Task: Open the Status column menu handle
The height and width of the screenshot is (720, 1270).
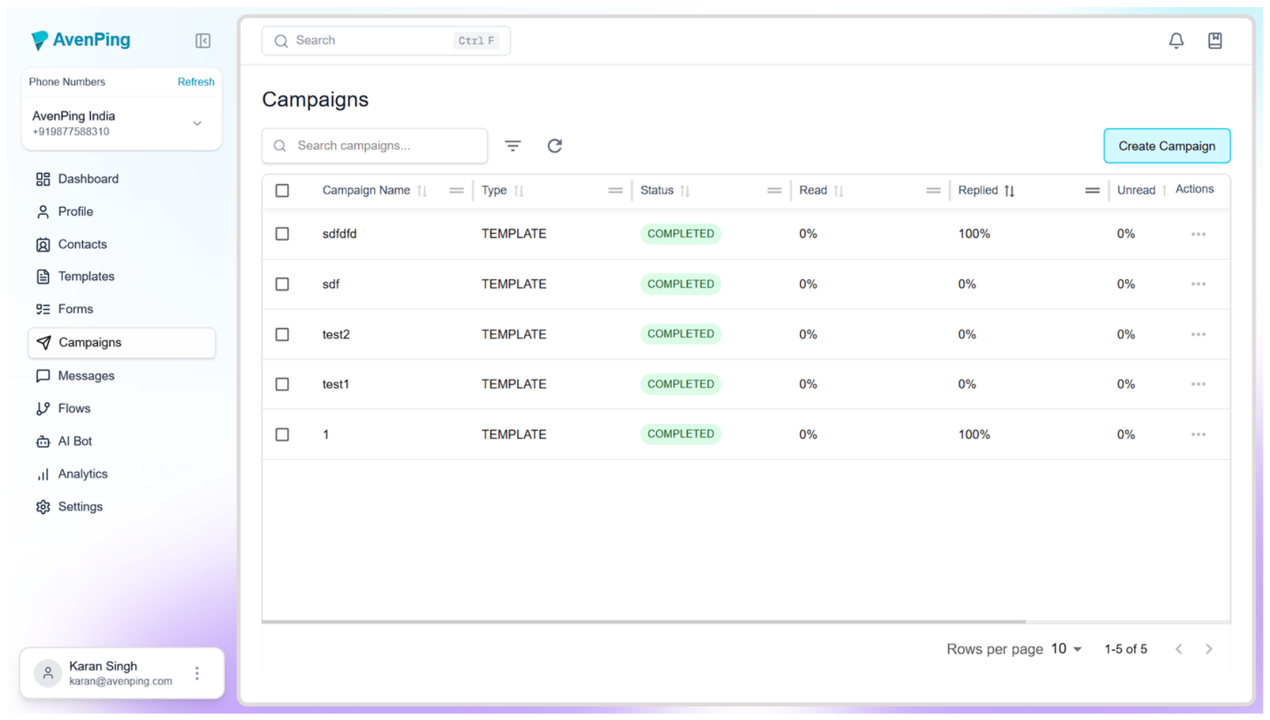Action: 774,190
